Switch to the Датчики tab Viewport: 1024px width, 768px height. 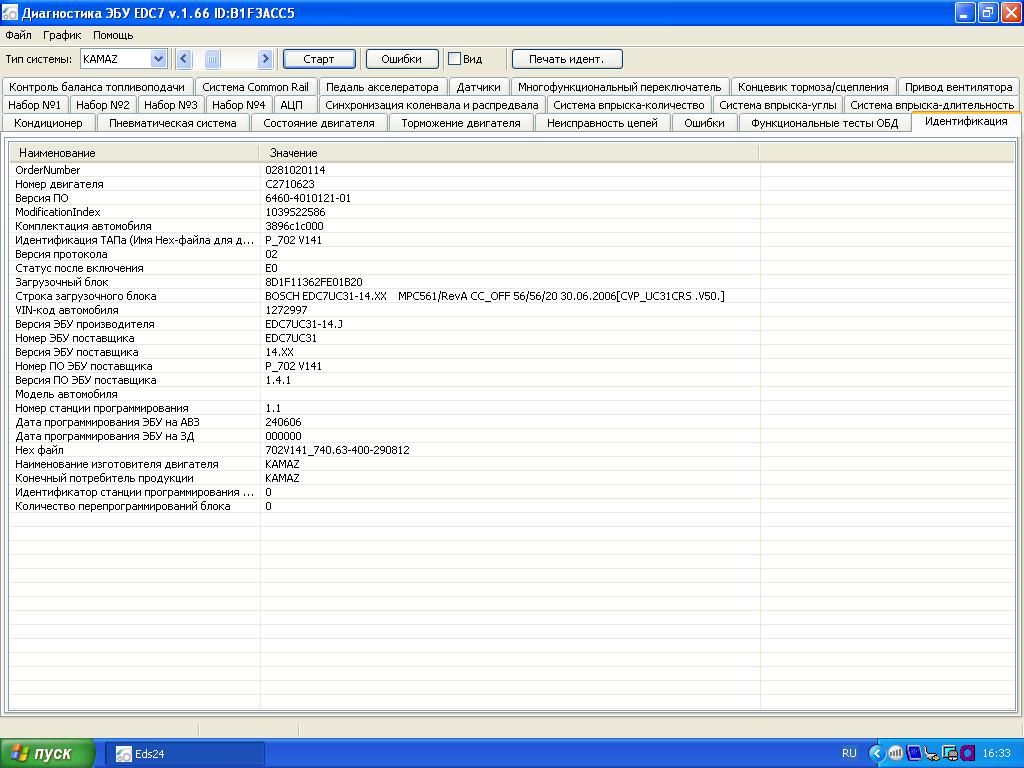479,87
